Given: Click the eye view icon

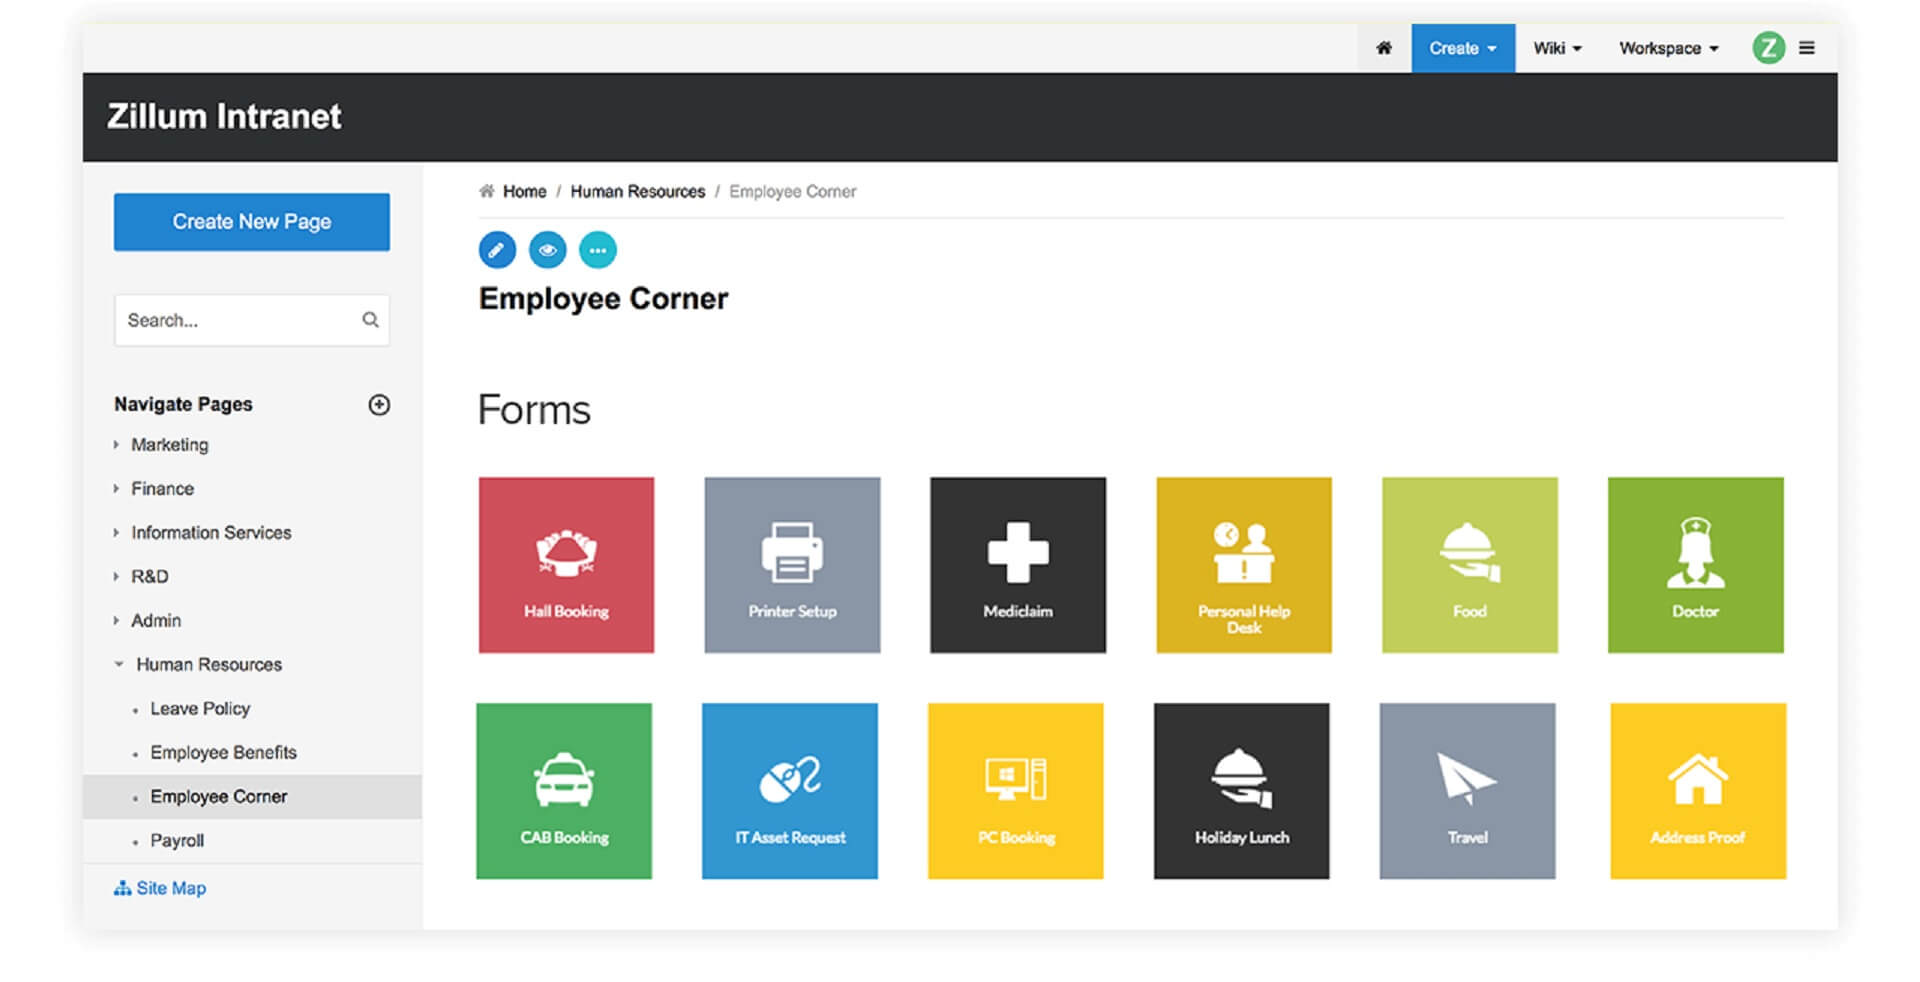Looking at the screenshot, I should pos(547,250).
